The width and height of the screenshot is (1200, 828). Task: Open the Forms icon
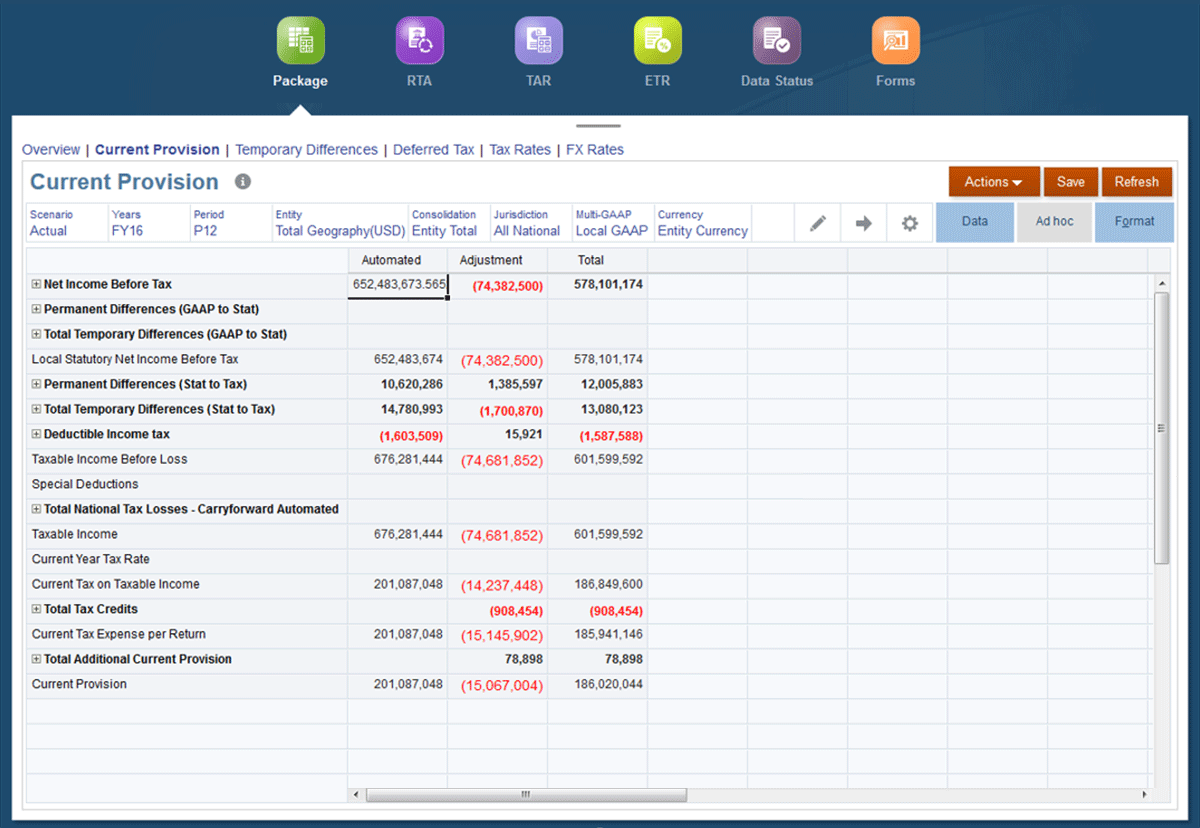point(895,41)
